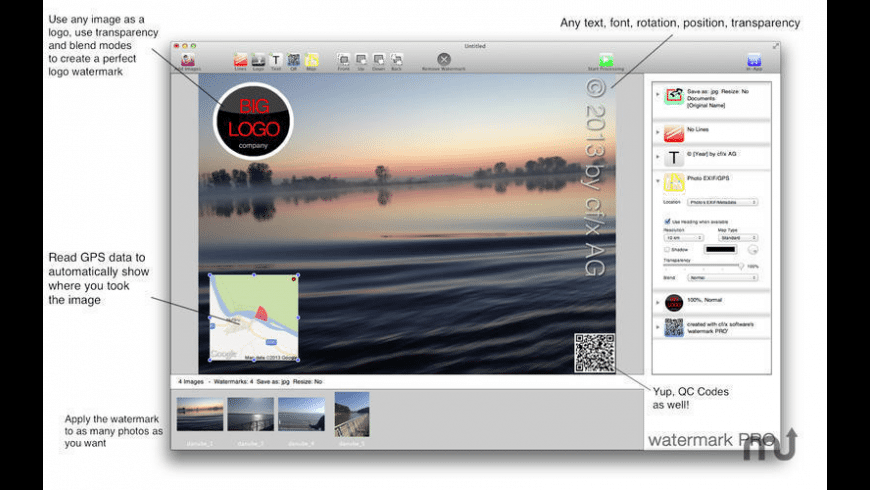Viewport: 870px width, 490px height.
Task: Select the Logo watermark tool
Action: [x=258, y=60]
